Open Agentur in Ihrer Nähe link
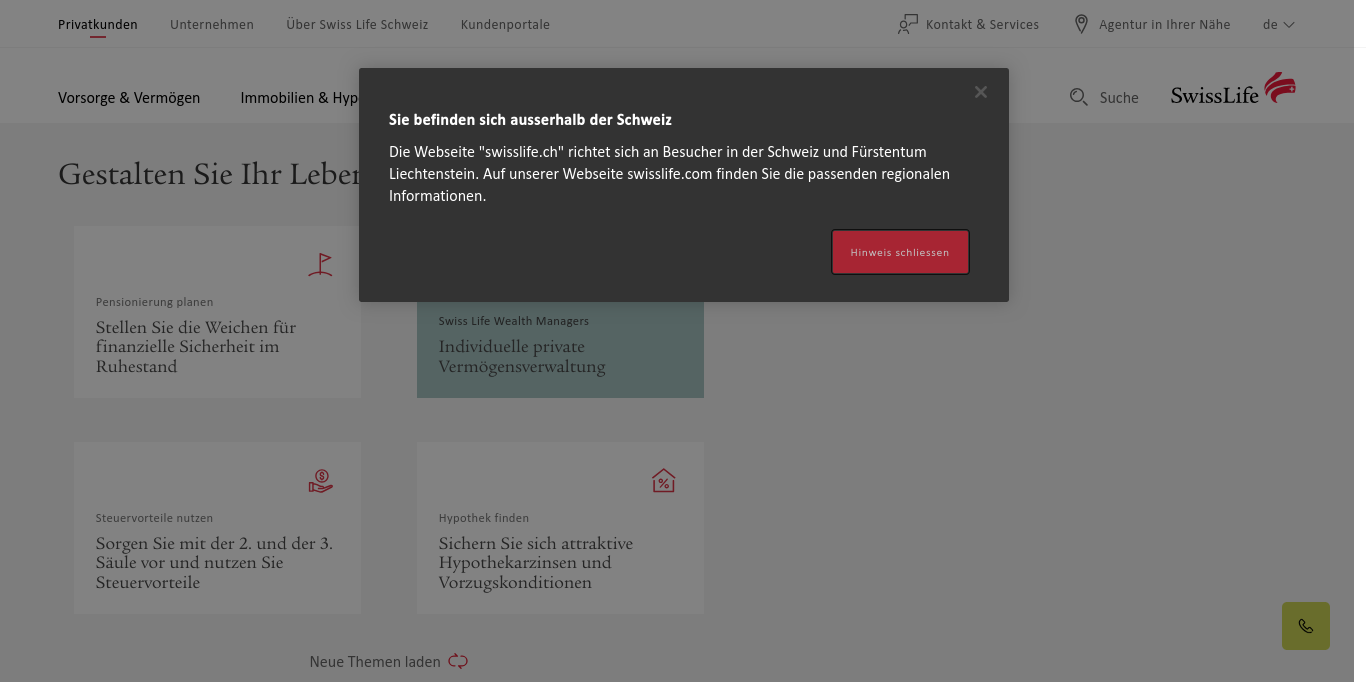This screenshot has height=682, width=1366. (x=1164, y=24)
